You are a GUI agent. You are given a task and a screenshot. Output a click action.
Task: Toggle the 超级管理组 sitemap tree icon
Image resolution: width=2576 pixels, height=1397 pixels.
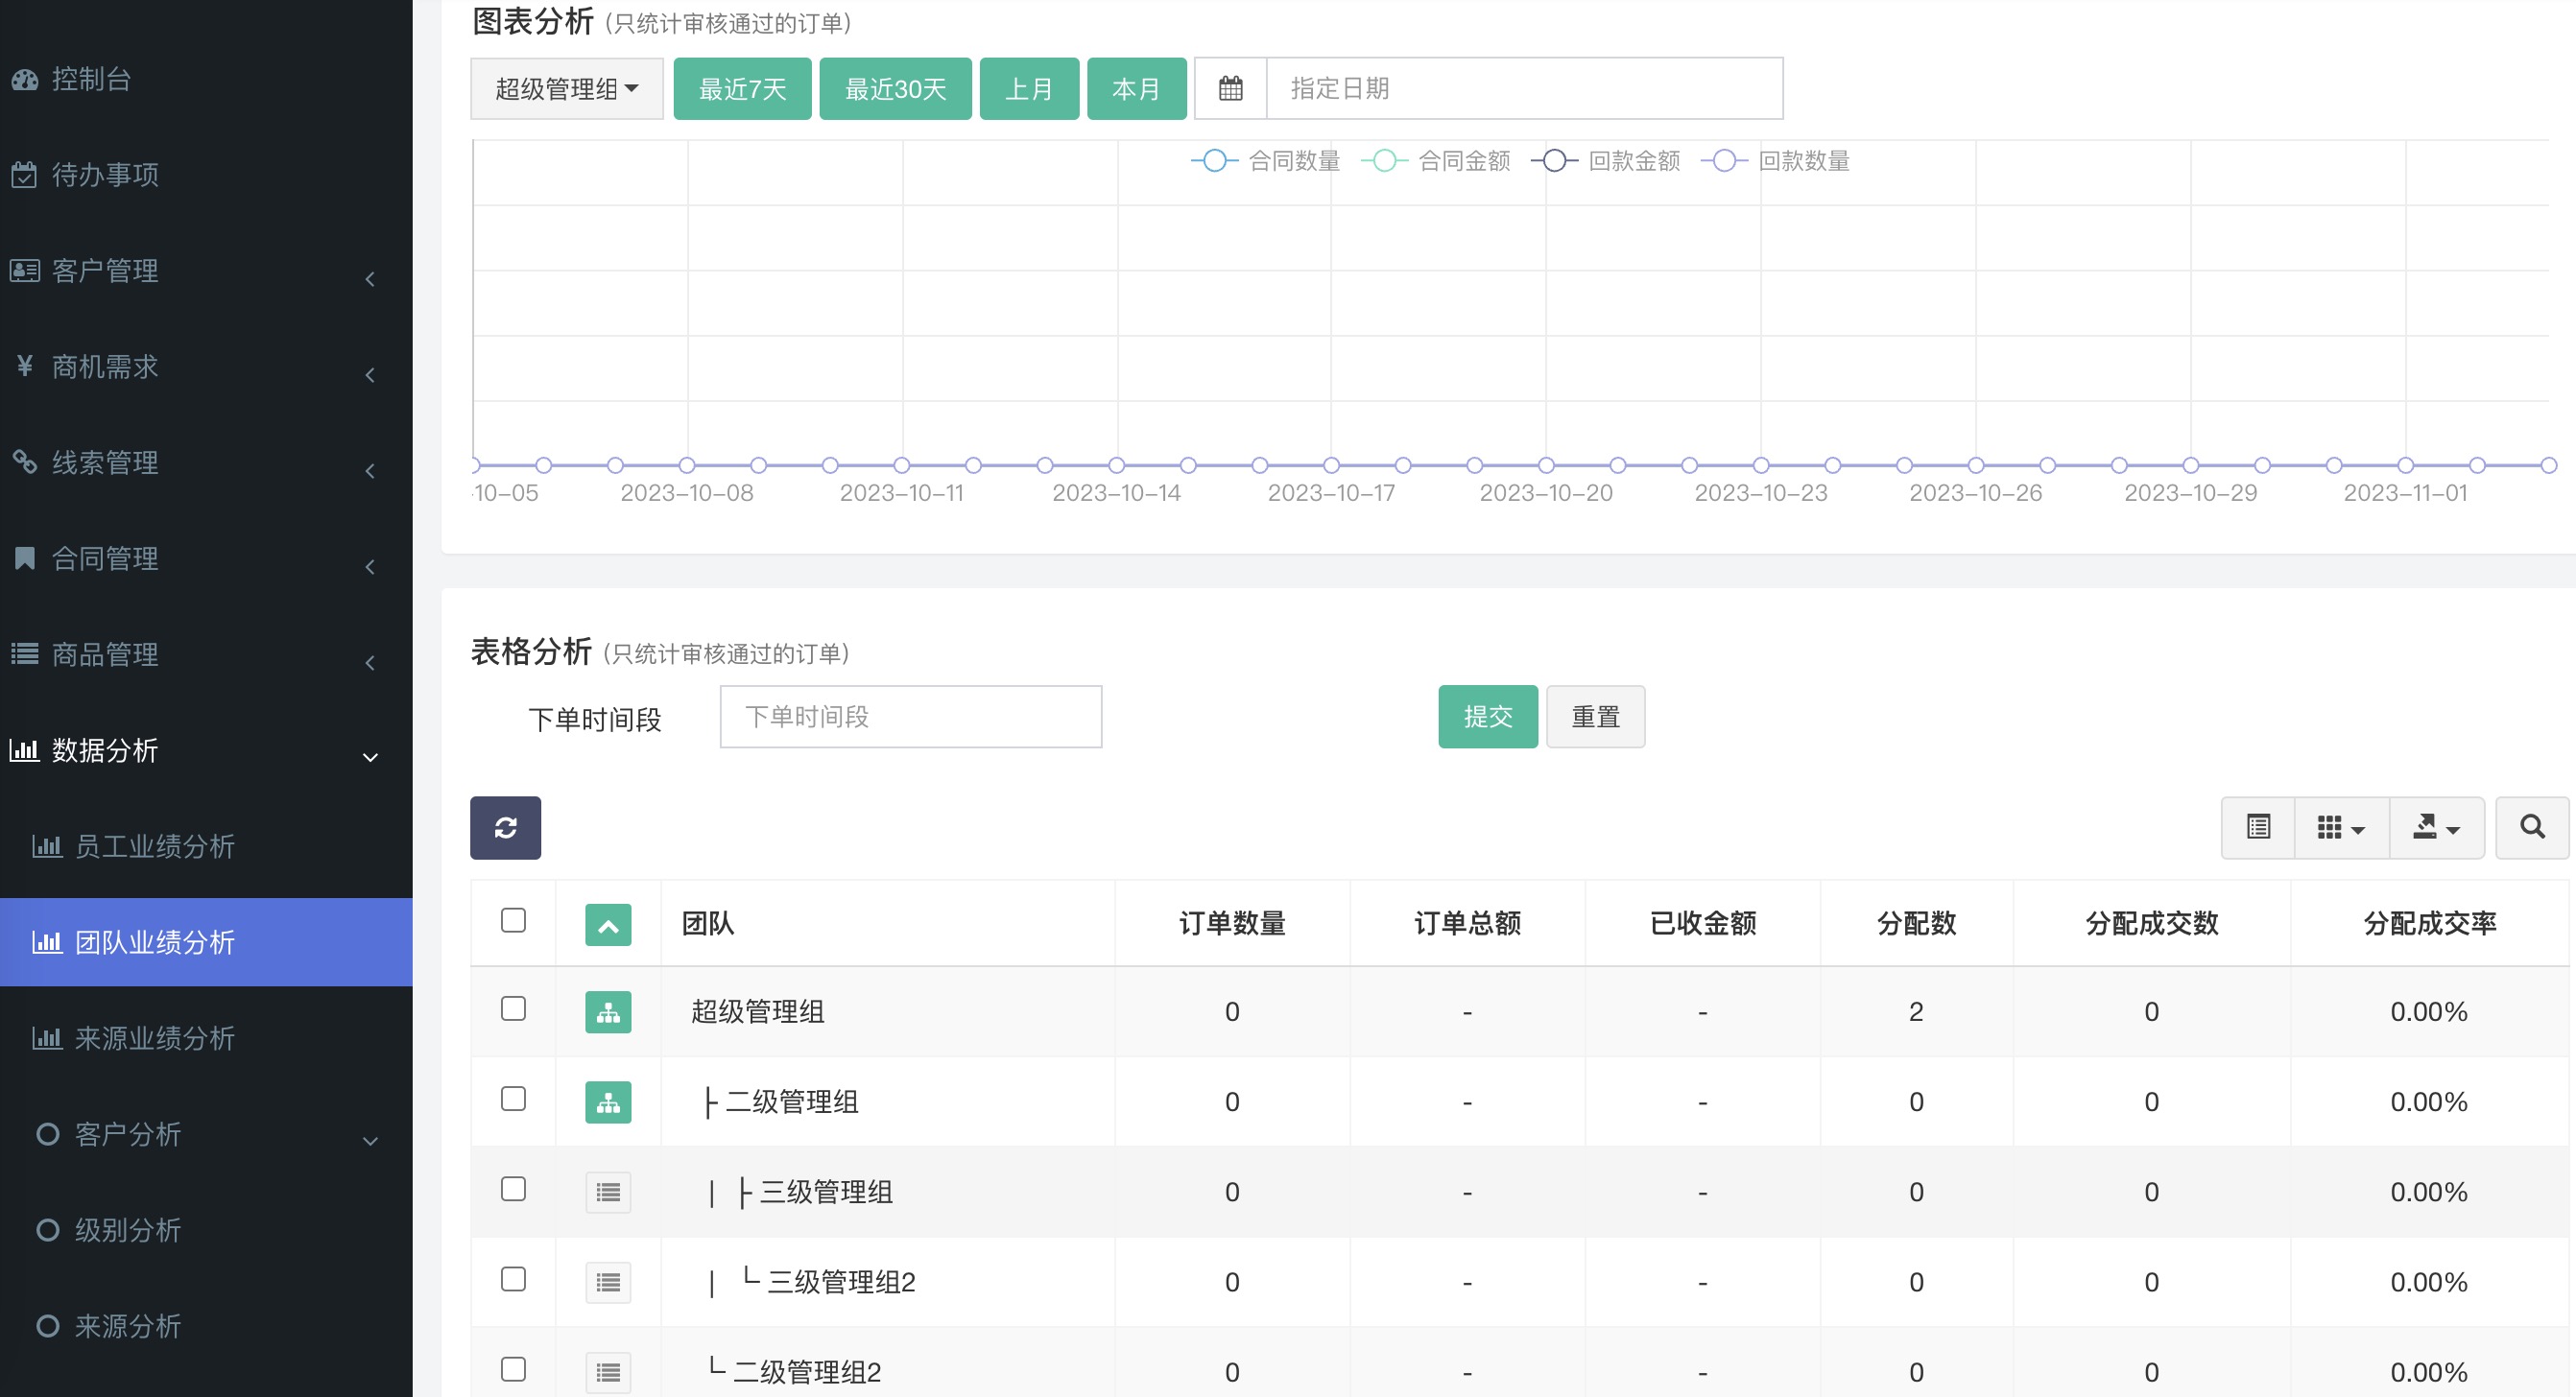coord(608,1012)
